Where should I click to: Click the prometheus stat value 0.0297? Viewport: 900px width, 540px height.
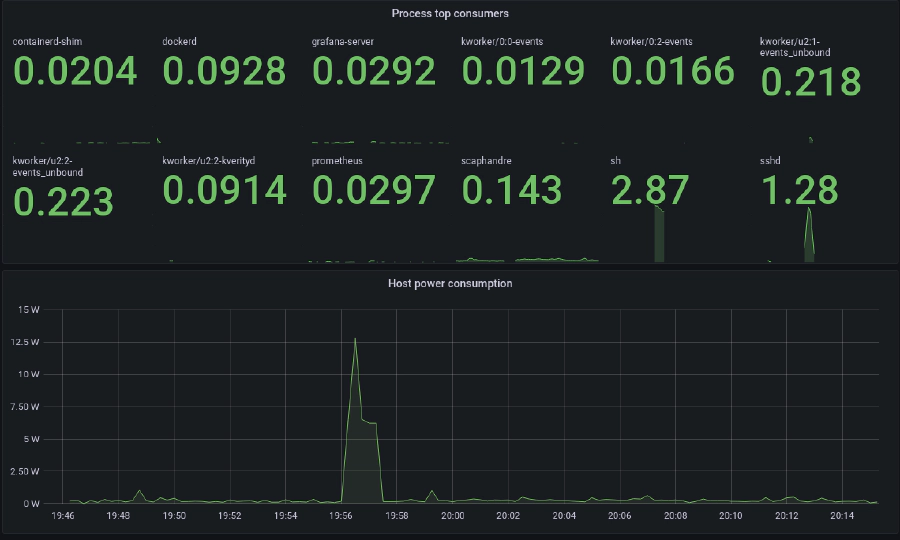[374, 190]
